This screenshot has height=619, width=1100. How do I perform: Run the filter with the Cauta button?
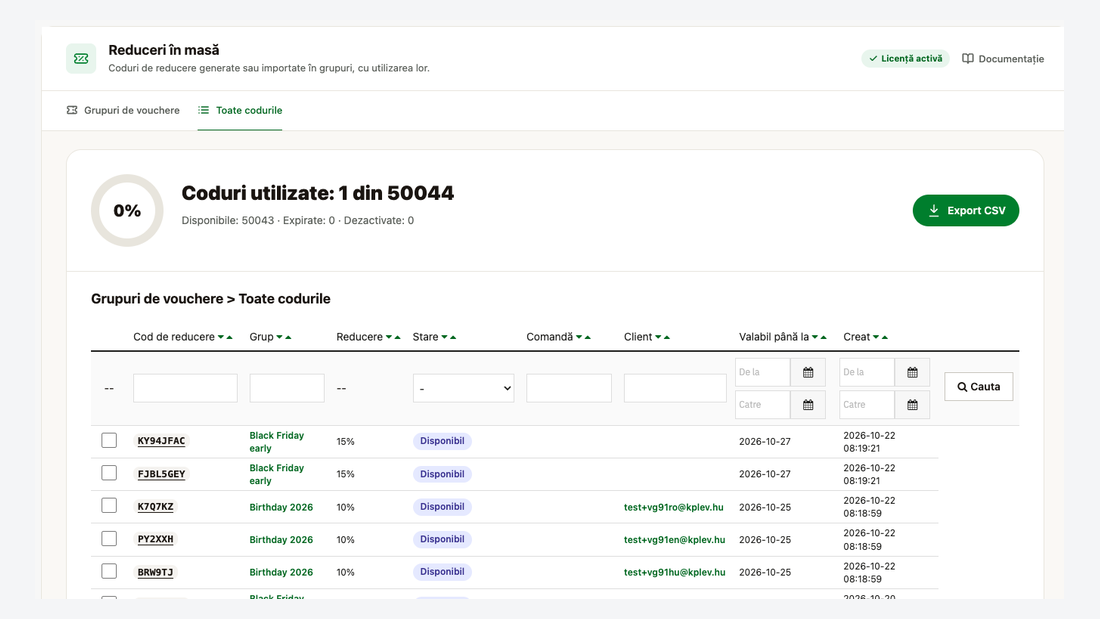[x=979, y=387]
